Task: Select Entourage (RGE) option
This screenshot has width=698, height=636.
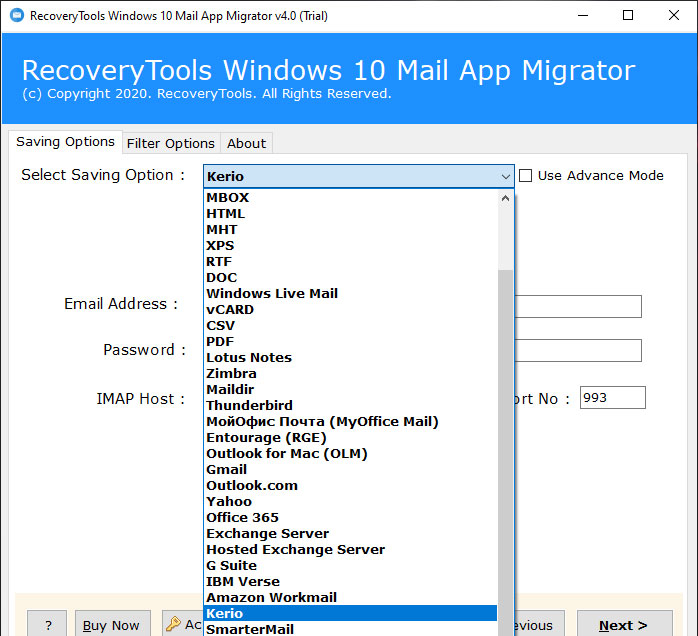Action: click(351, 438)
